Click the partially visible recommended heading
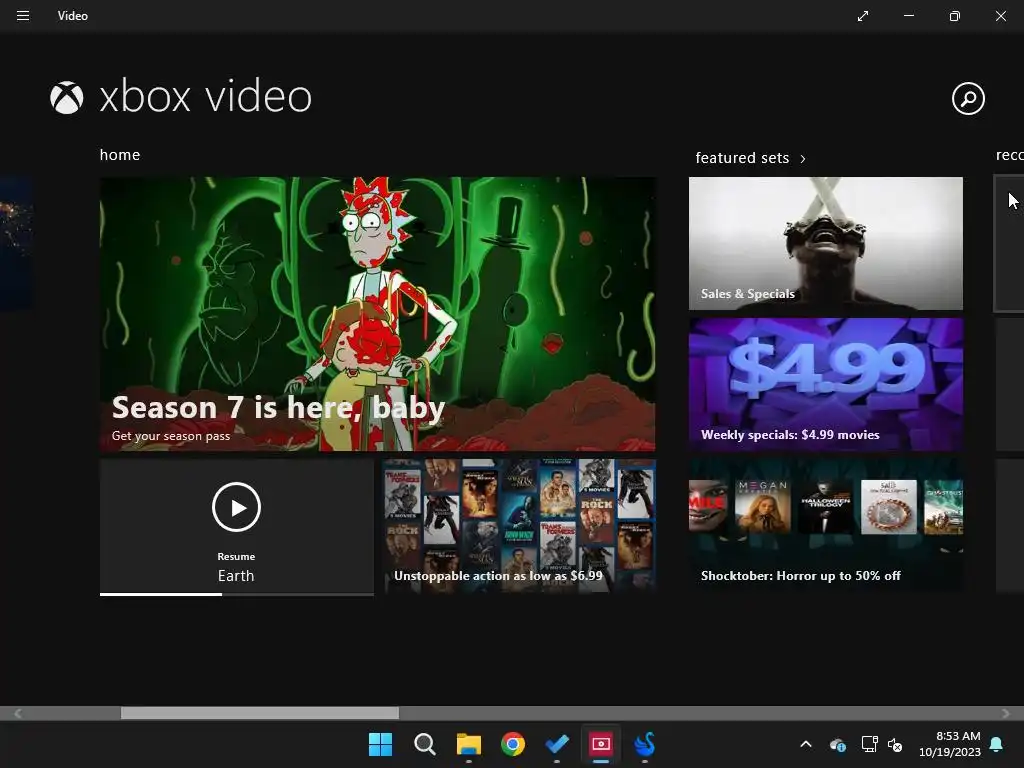Screen dimensions: 1024x768 (1010, 155)
